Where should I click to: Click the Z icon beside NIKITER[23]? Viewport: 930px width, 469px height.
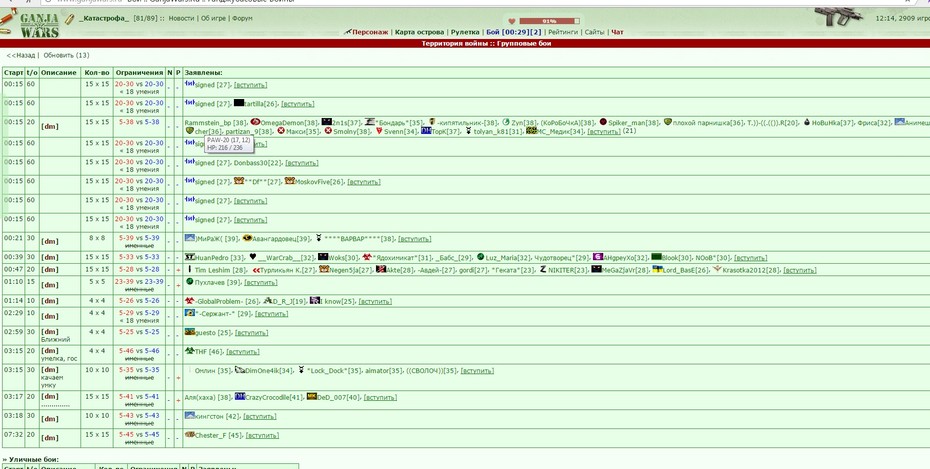click(543, 270)
